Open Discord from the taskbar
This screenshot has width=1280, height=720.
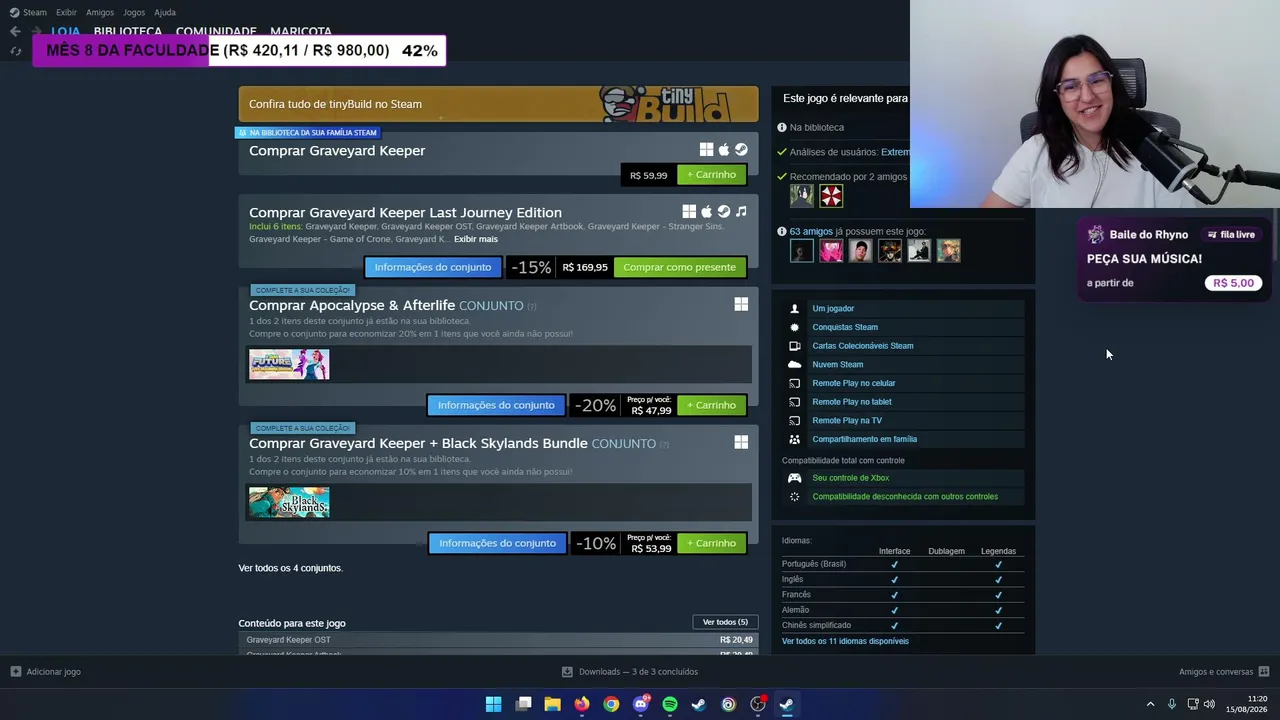click(641, 704)
